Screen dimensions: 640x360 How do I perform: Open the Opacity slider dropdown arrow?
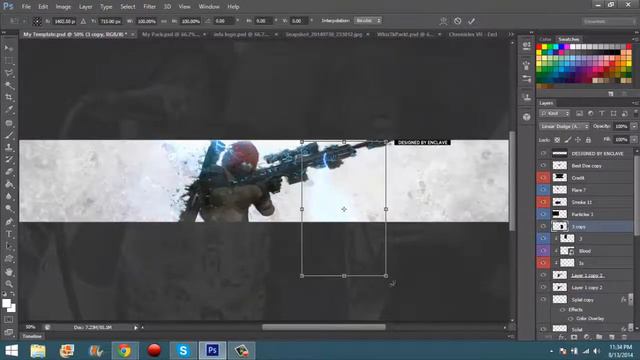[x=634, y=127]
